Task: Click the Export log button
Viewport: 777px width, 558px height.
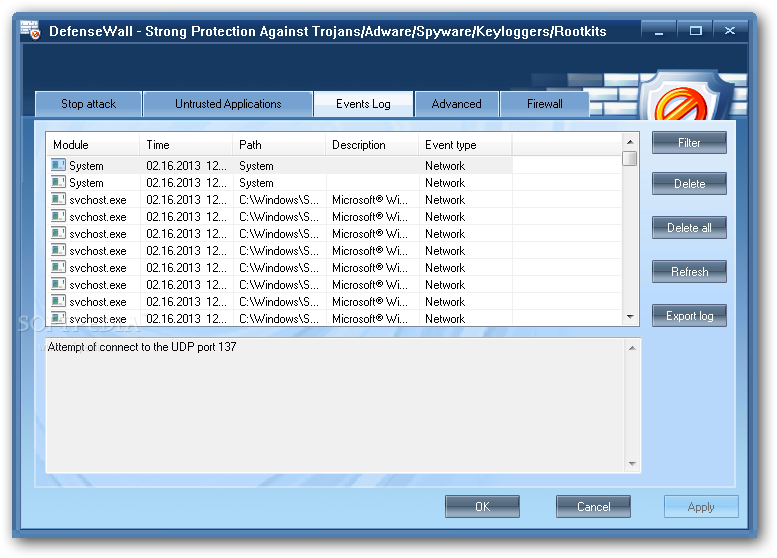Action: pyautogui.click(x=689, y=316)
